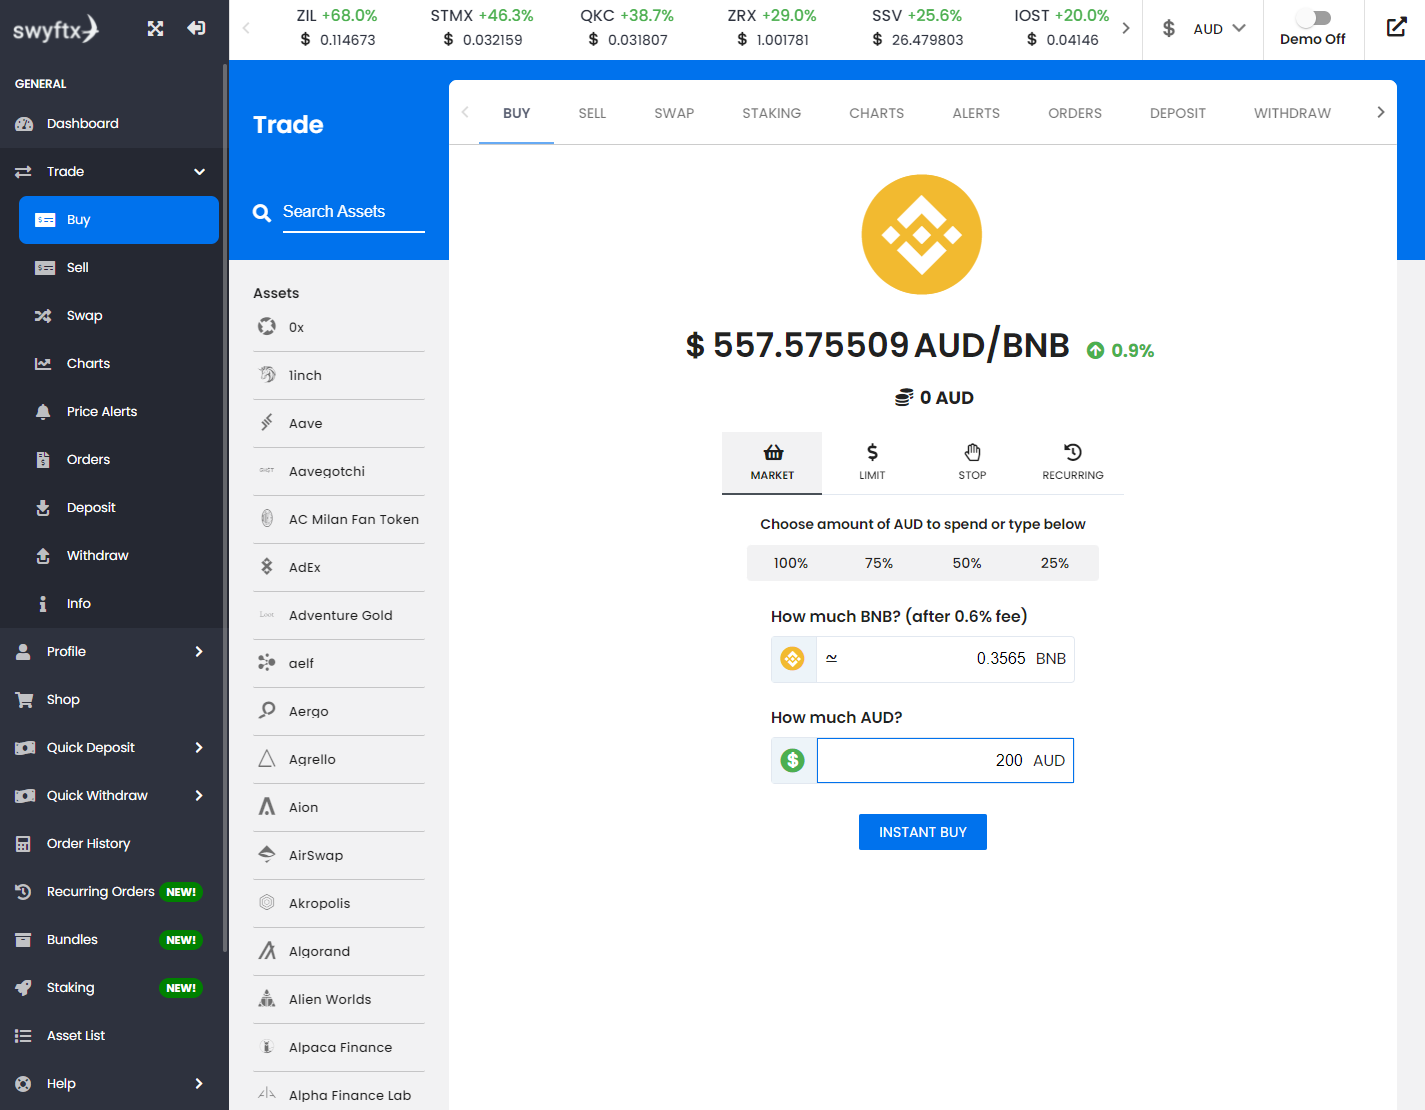This screenshot has width=1425, height=1110.
Task: Expand the Quick Withdraw menu
Action: click(199, 796)
